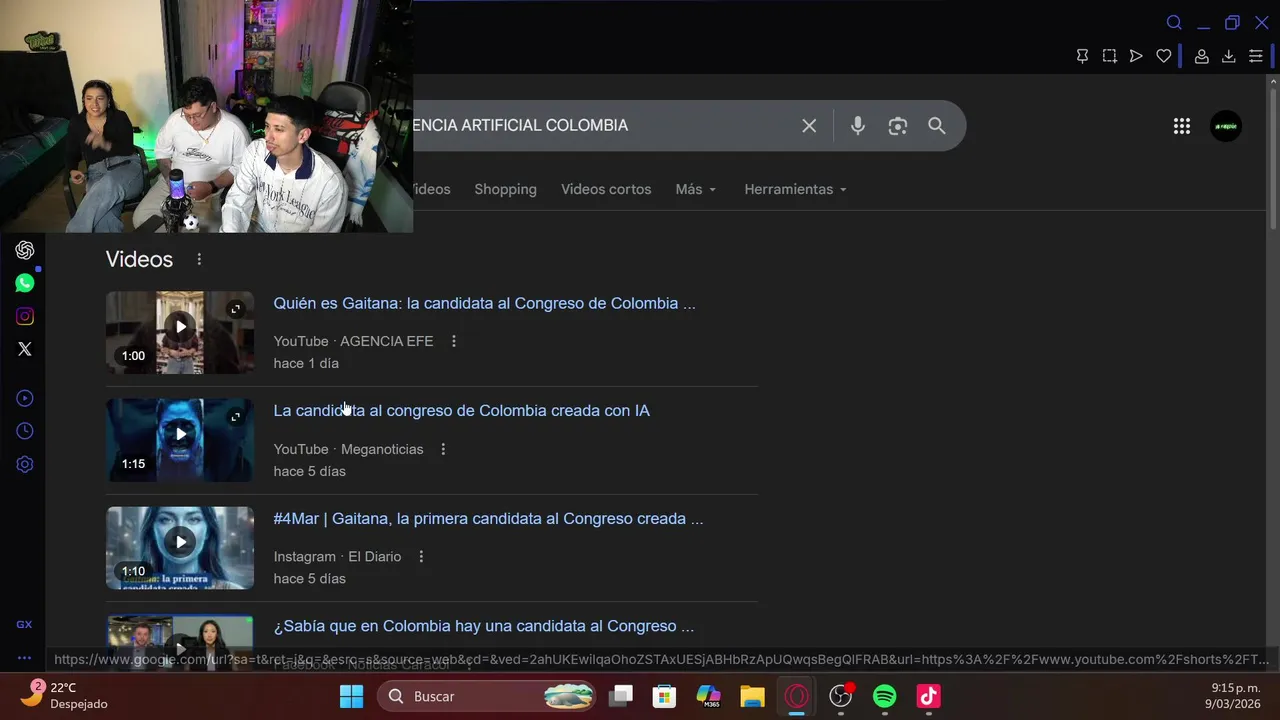Open OBS Studio from taskbar
Viewport: 1280px width, 720px height.
click(841, 696)
